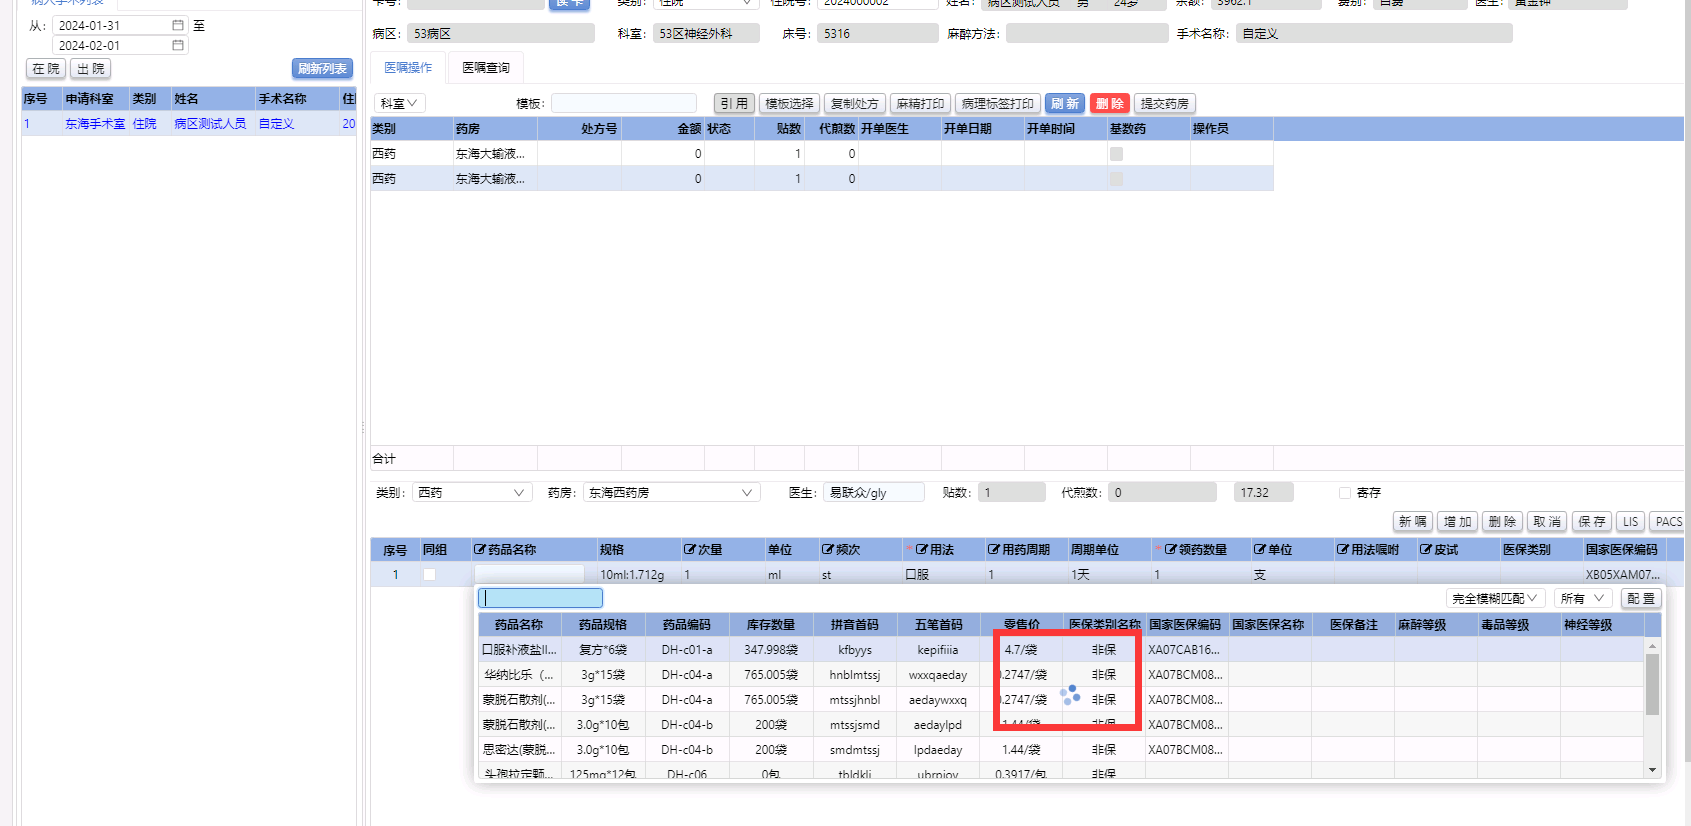Screen dimensions: 1691x826
Task: Click the edit icon on 用药周期 column header
Action: [x=994, y=550]
